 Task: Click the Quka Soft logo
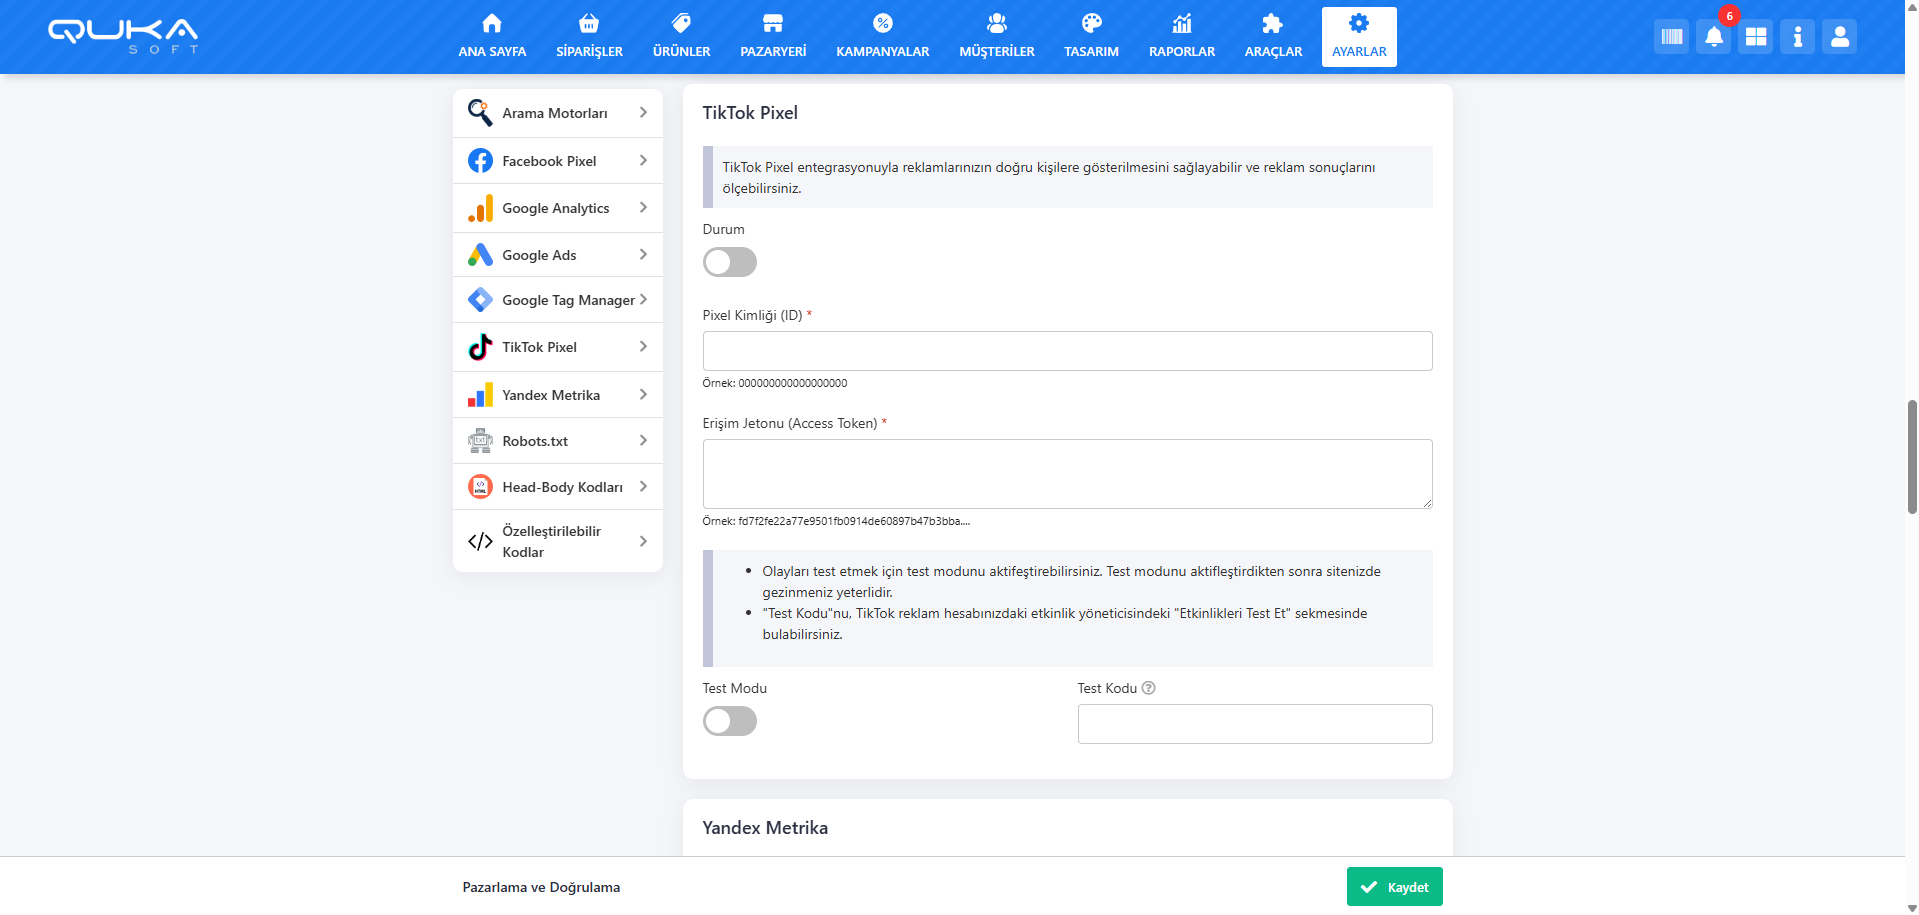(x=123, y=35)
